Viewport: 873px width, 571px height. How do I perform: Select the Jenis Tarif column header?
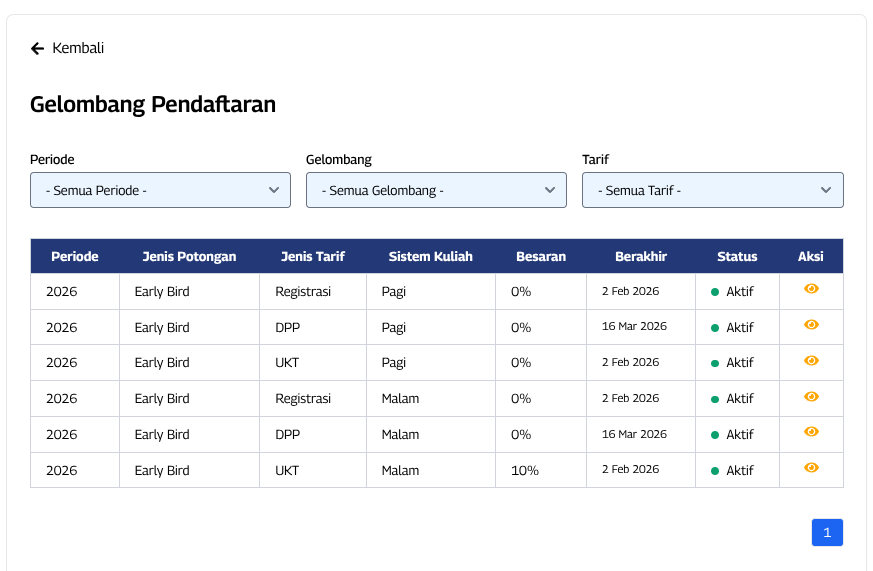313,256
